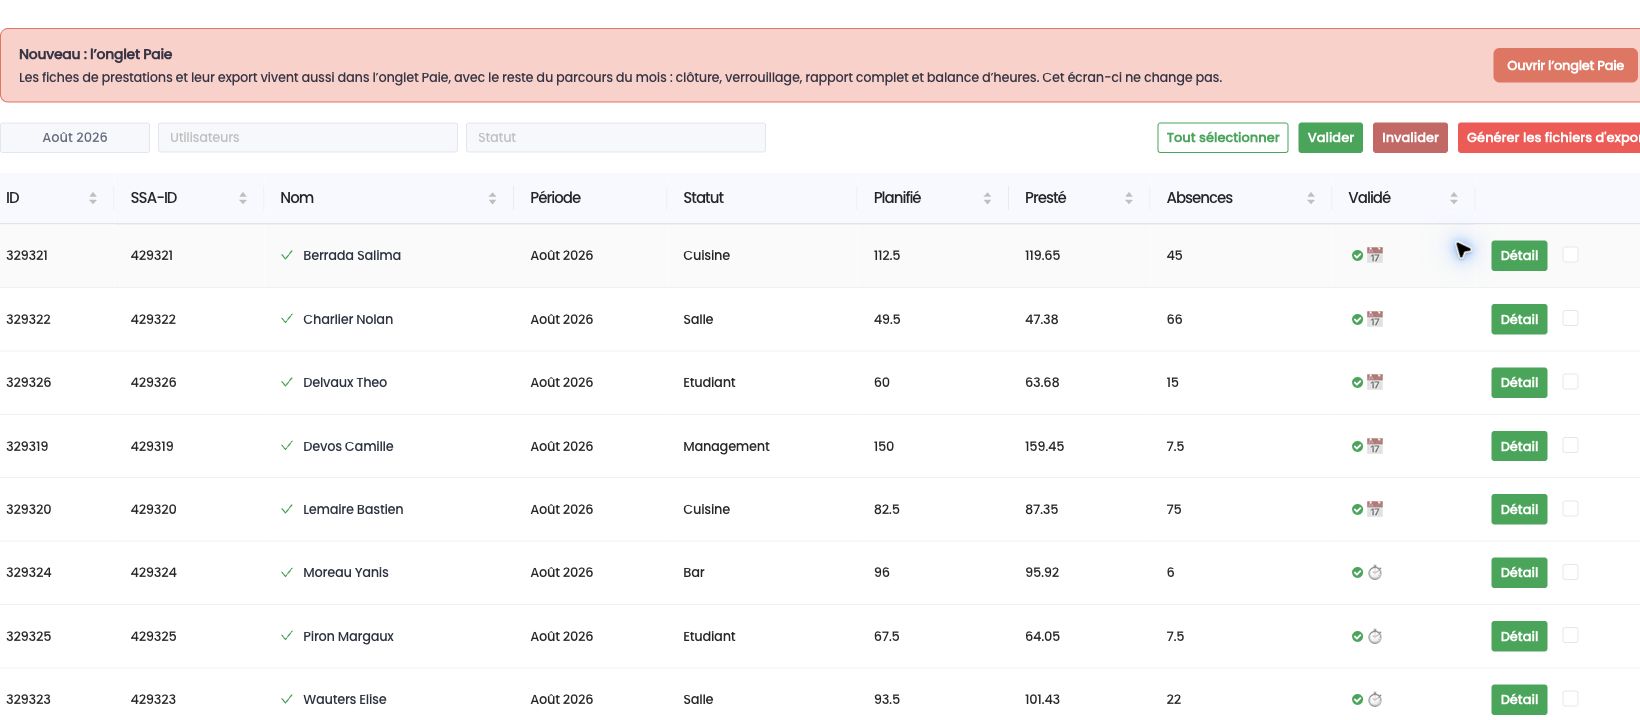Click the calendar icon in Delvaux Theo's row
The image size is (1640, 720).
click(1375, 382)
